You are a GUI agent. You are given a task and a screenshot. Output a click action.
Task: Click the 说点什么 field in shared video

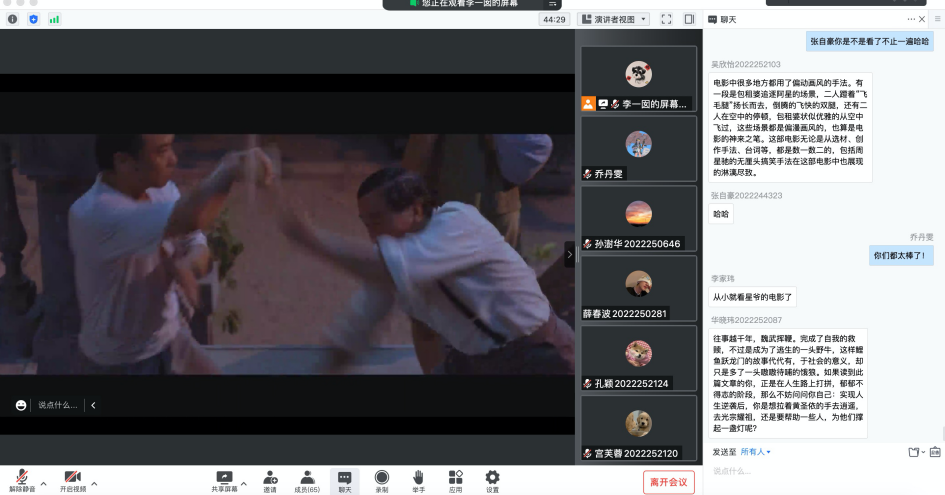pyautogui.click(x=58, y=405)
